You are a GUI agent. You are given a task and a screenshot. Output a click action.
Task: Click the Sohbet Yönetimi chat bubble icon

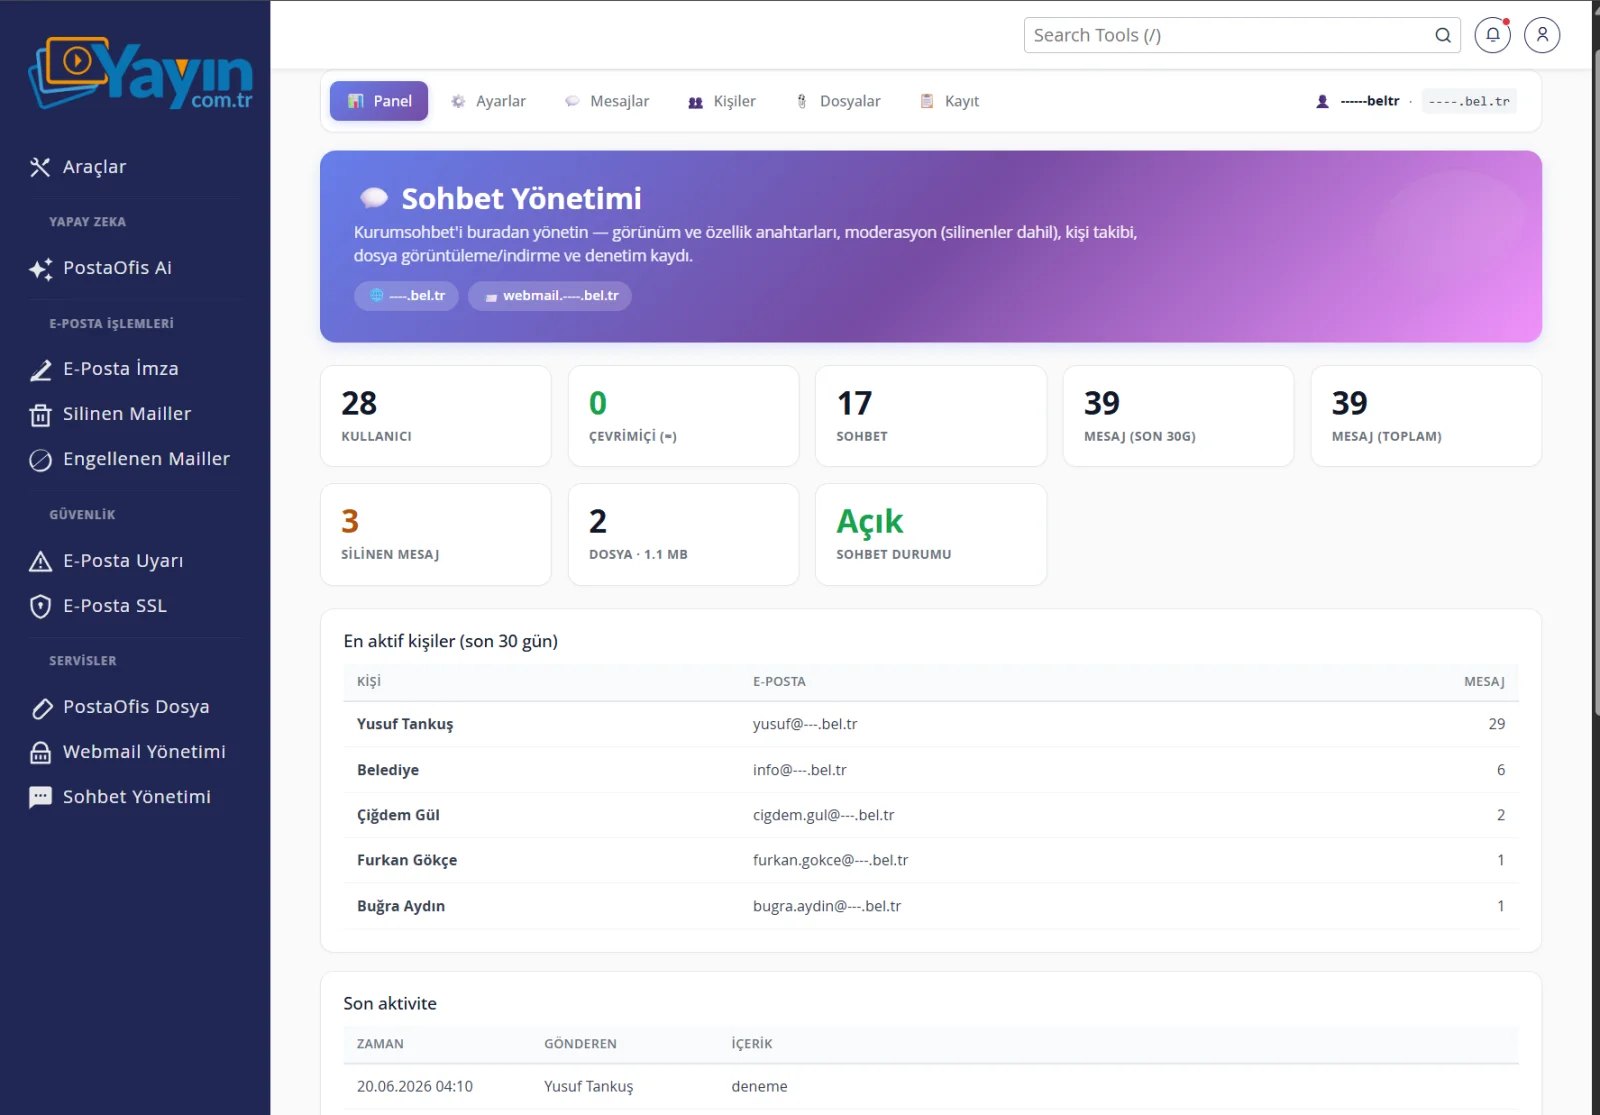pos(40,798)
